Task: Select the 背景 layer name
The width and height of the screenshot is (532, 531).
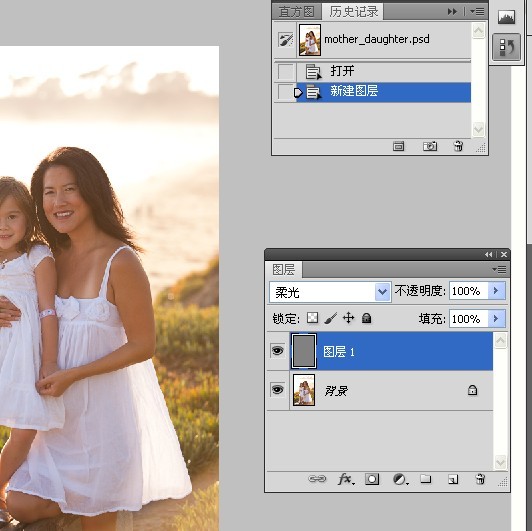Action: [336, 391]
